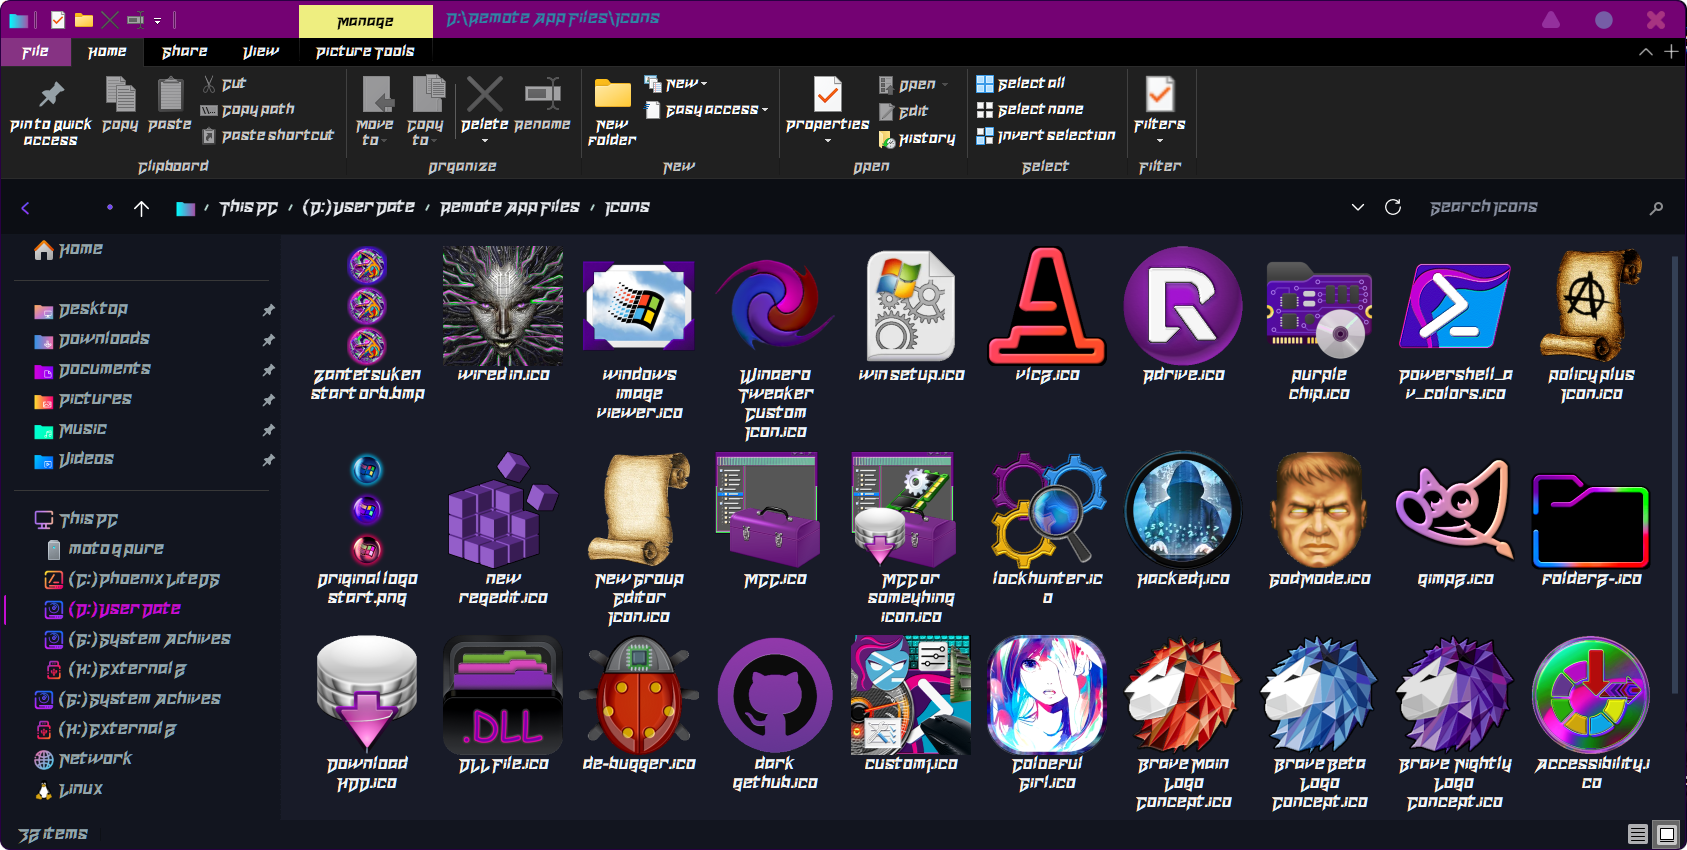Viewport: 1687px width, 850px height.
Task: Refresh the Icons folder view
Action: (x=1393, y=207)
